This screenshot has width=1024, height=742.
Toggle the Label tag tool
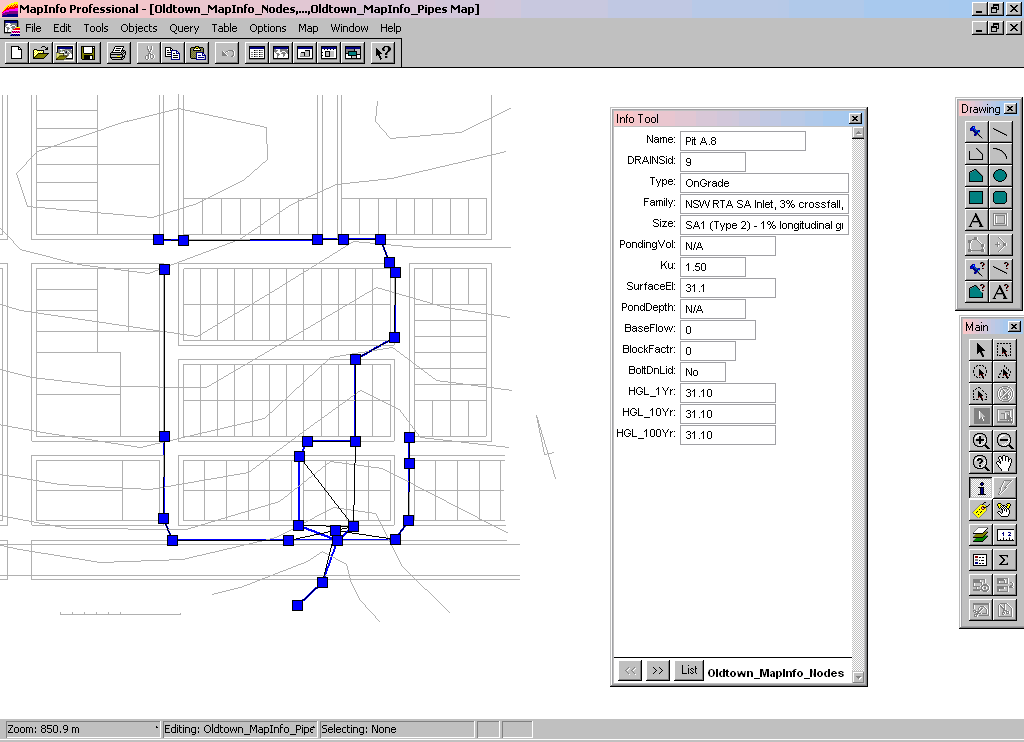[980, 511]
